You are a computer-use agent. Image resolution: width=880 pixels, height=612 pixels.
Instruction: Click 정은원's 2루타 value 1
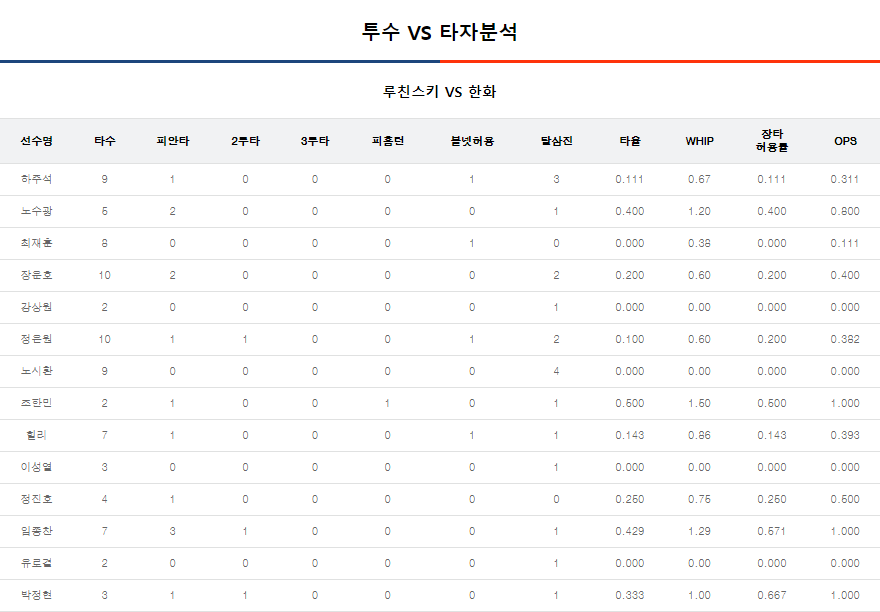(x=245, y=339)
